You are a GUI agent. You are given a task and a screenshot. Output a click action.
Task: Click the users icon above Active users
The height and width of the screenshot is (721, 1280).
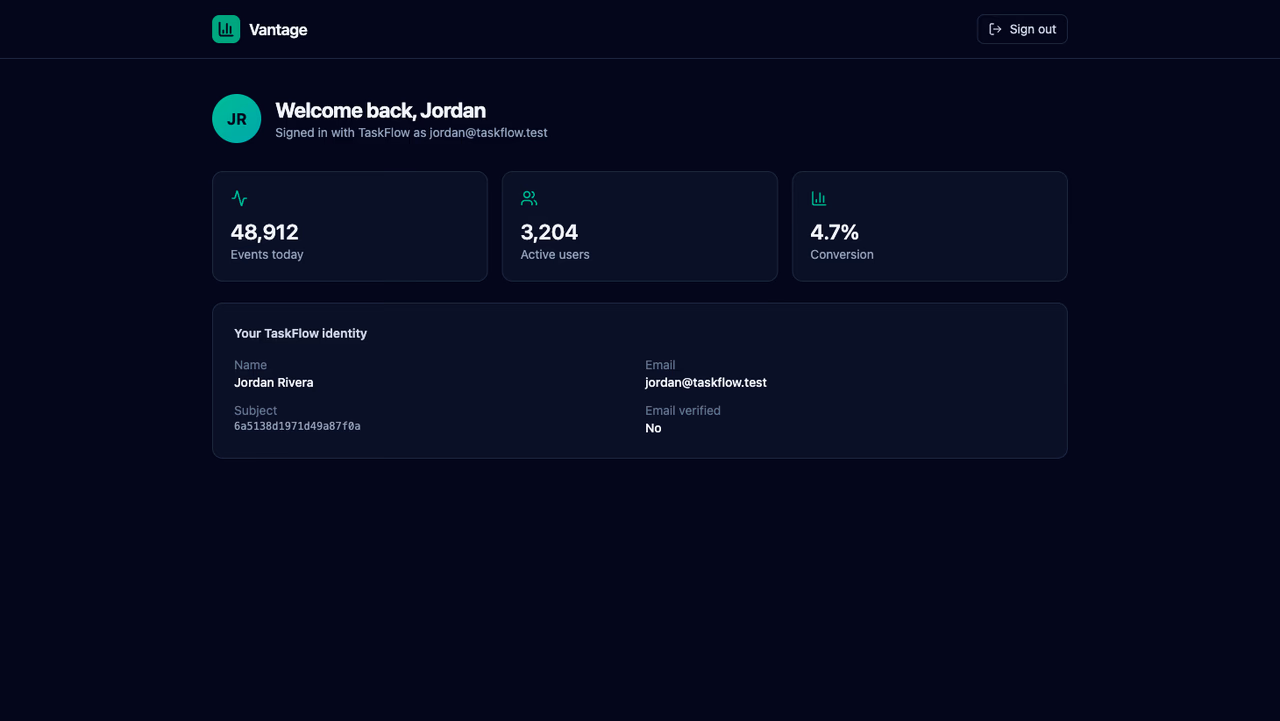point(529,198)
